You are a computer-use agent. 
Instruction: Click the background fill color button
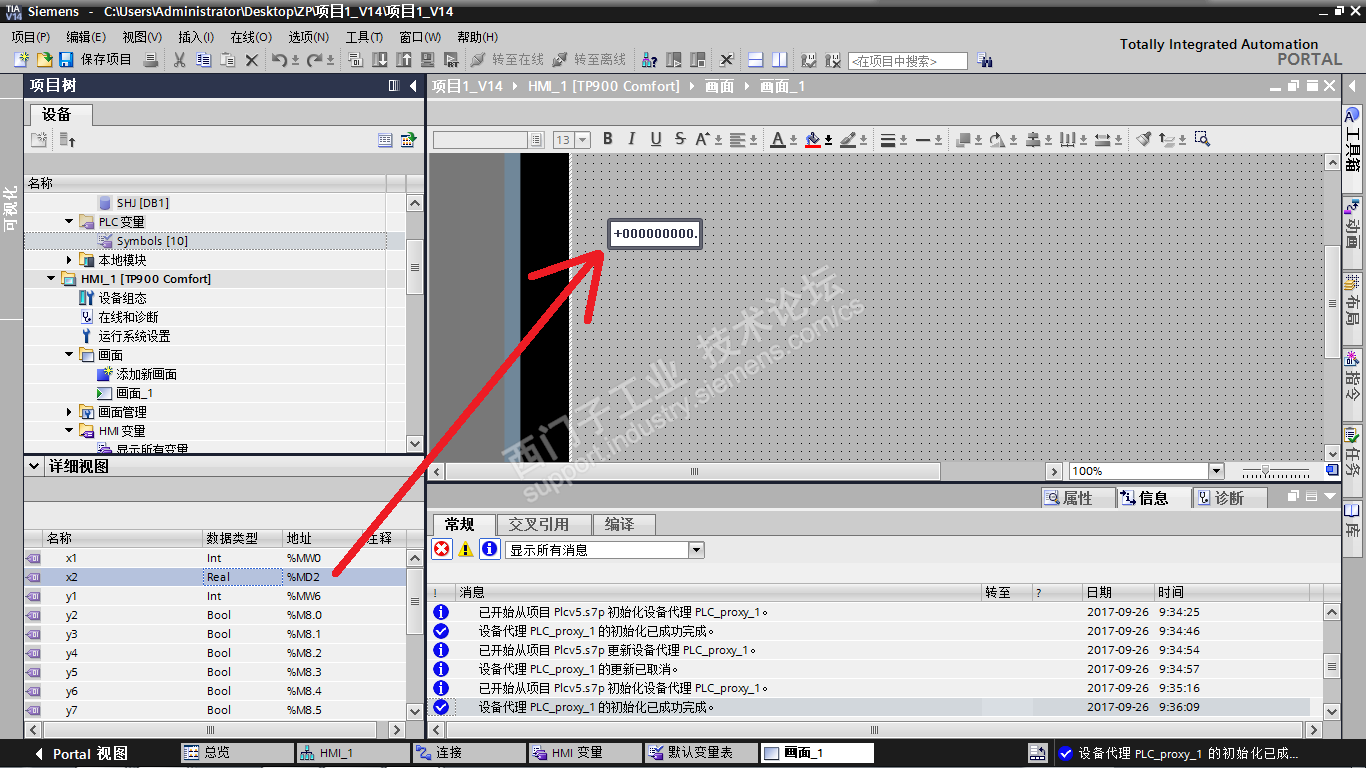coord(813,139)
